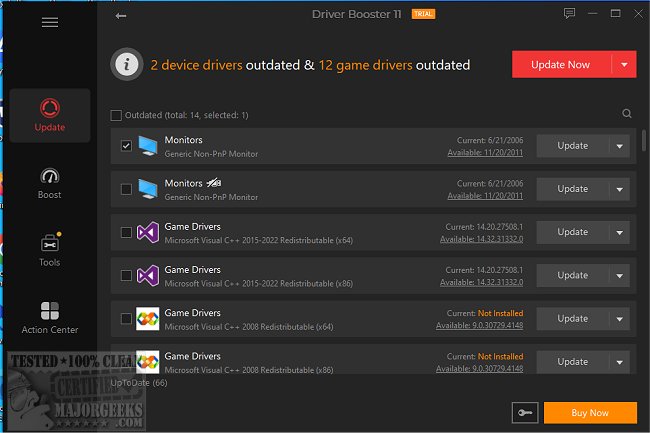Click Visual C++ 2015-2022 (x64) icon

pos(148,232)
